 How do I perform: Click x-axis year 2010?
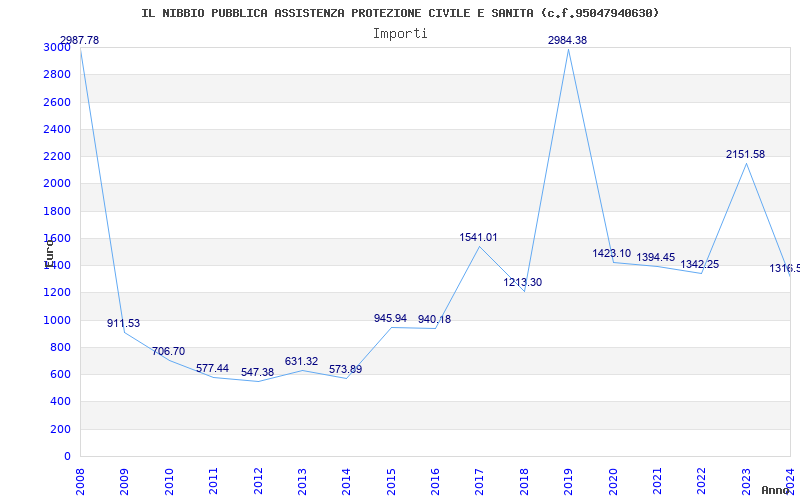pos(169,481)
